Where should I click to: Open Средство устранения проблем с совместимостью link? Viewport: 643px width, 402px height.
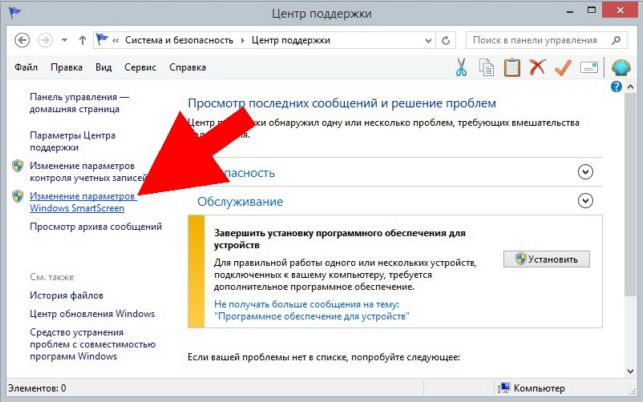[x=92, y=344]
